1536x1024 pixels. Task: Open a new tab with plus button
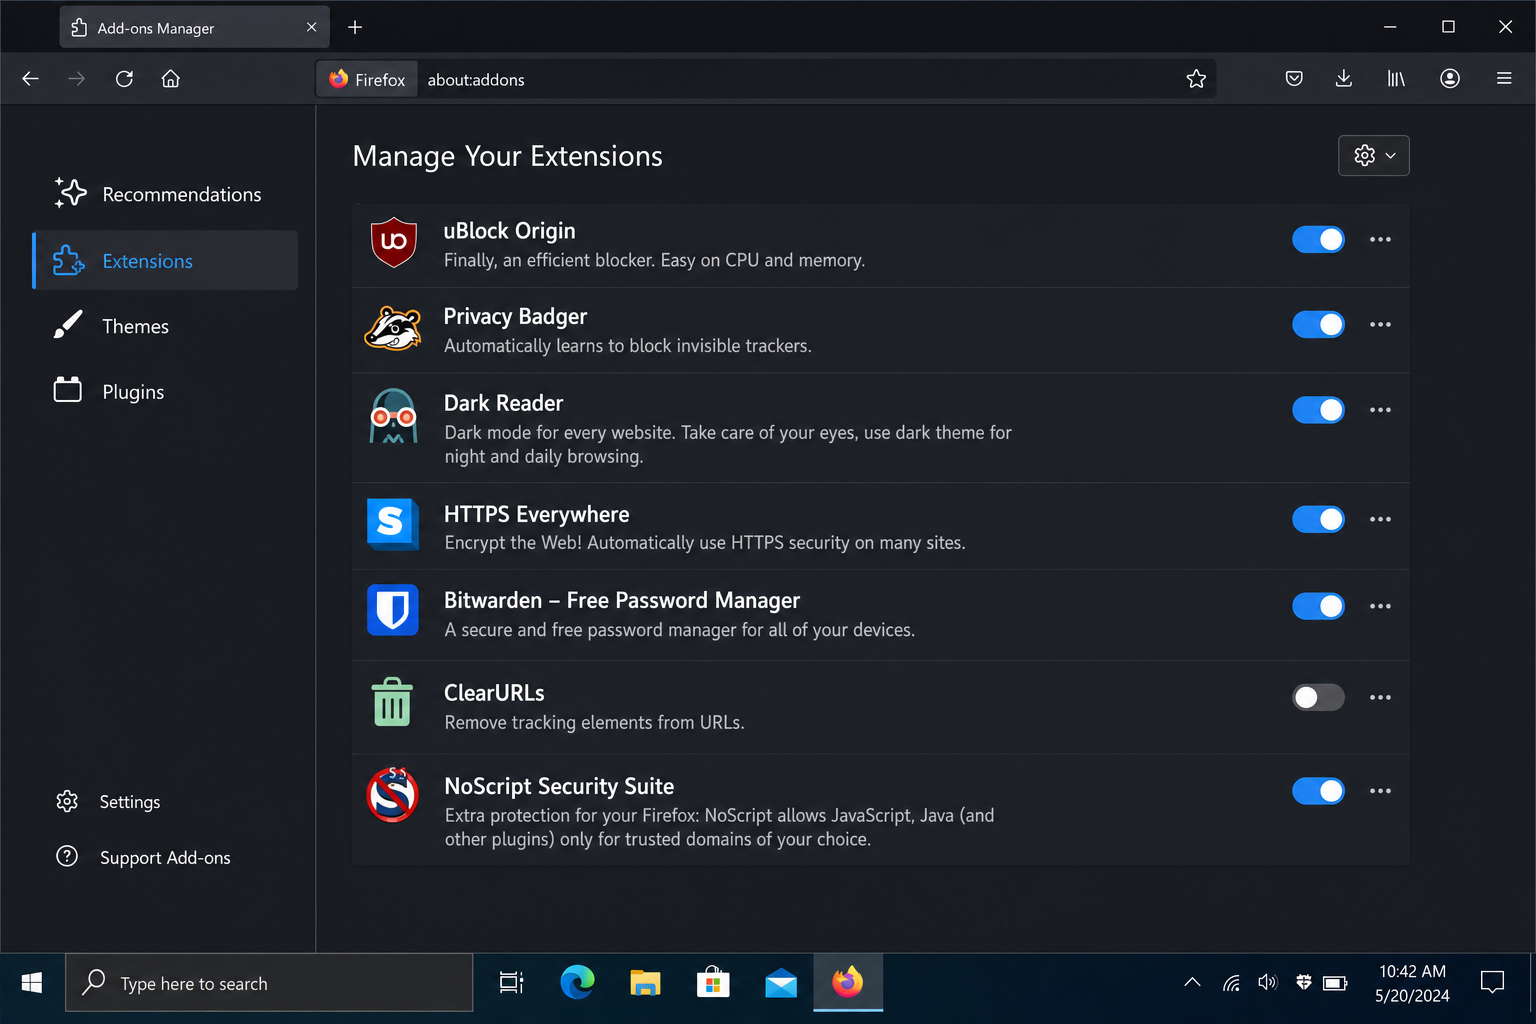click(355, 28)
